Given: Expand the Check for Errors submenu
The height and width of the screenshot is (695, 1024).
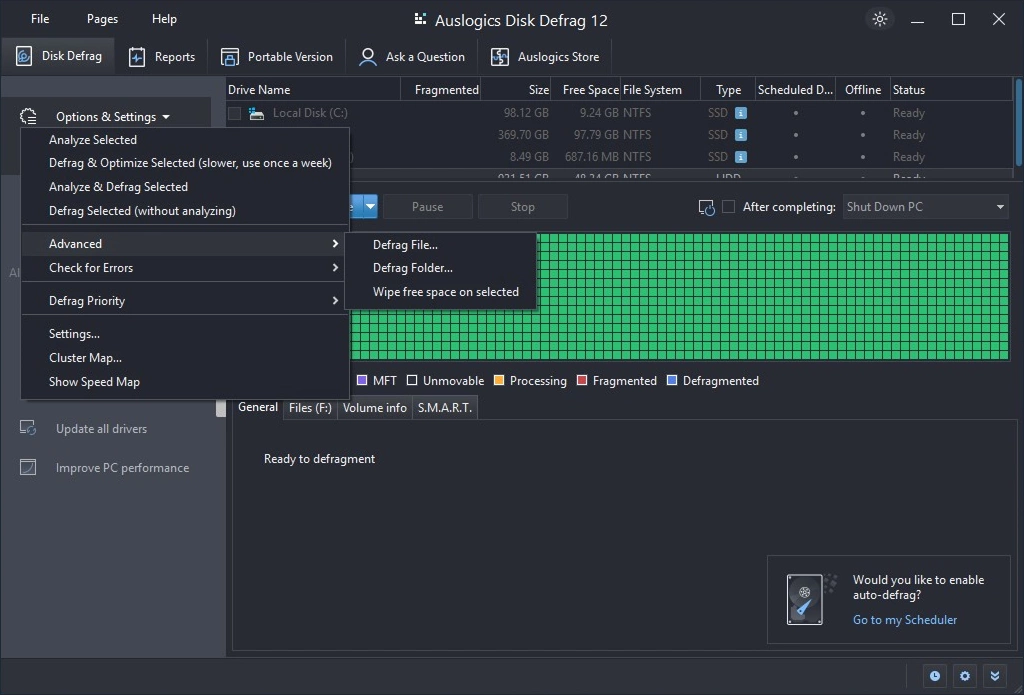Looking at the screenshot, I should (185, 268).
